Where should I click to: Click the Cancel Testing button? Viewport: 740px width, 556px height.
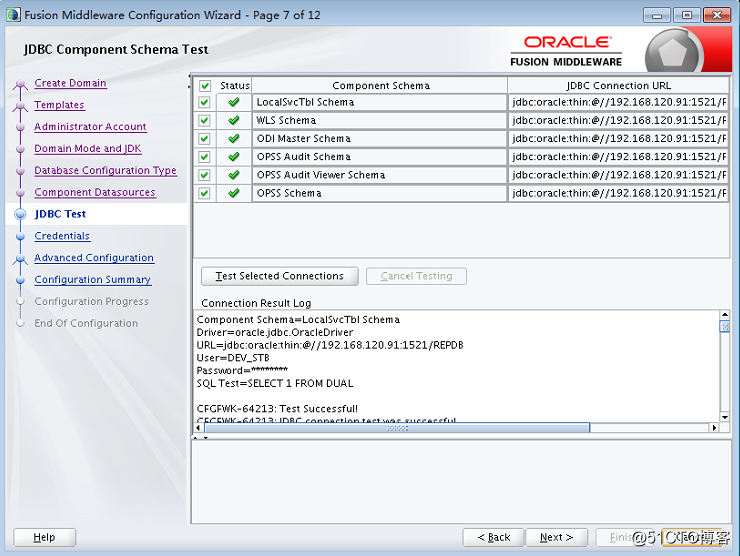point(416,276)
